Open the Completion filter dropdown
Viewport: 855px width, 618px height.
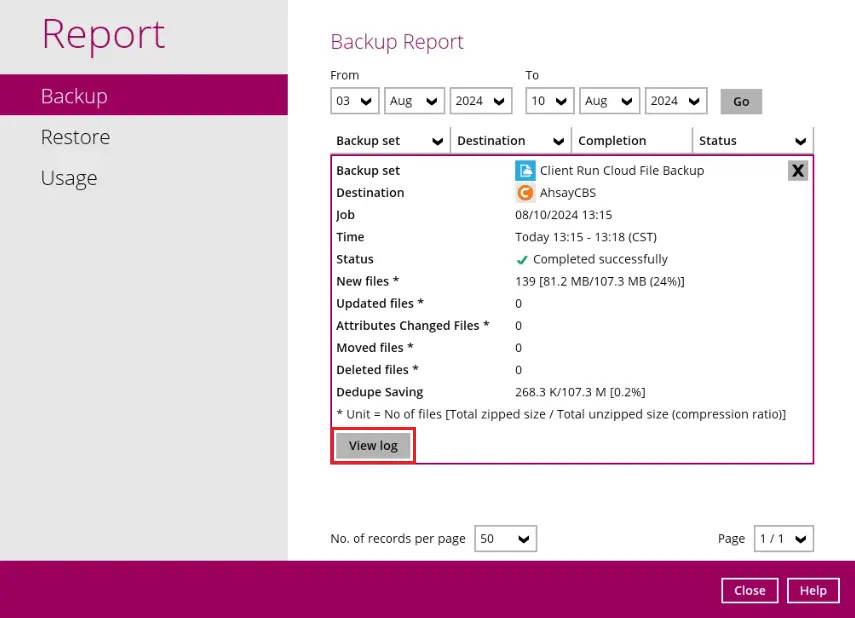click(x=630, y=140)
